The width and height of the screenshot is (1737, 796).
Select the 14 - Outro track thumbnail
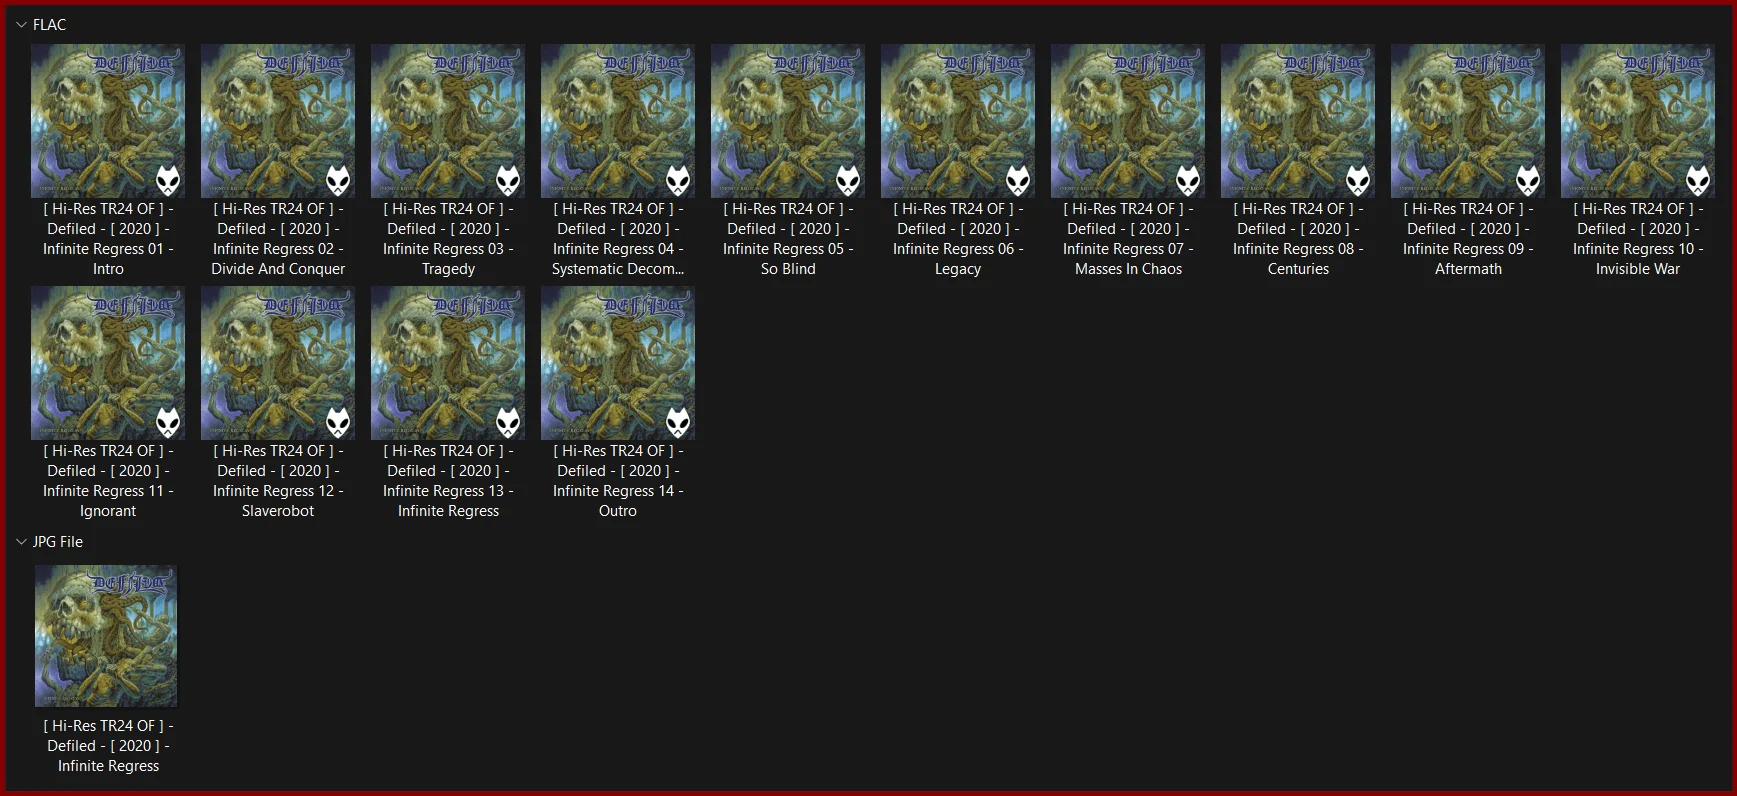point(618,363)
